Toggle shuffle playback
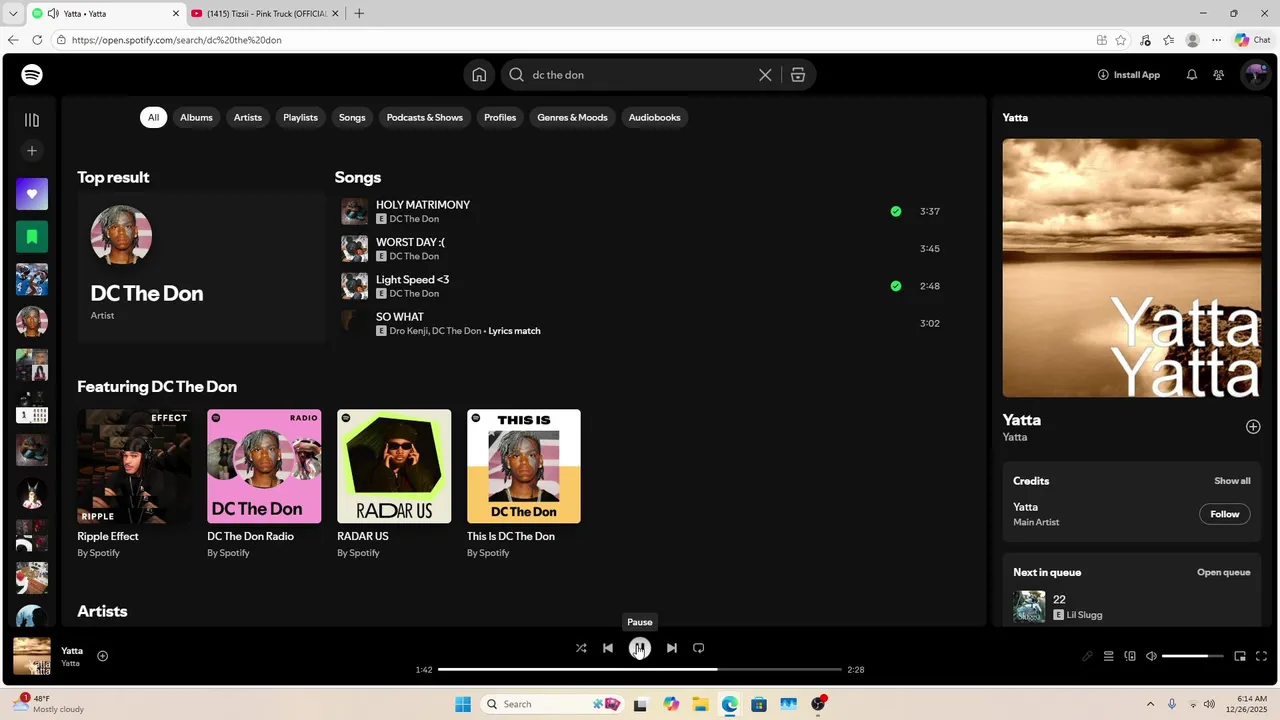 (581, 648)
